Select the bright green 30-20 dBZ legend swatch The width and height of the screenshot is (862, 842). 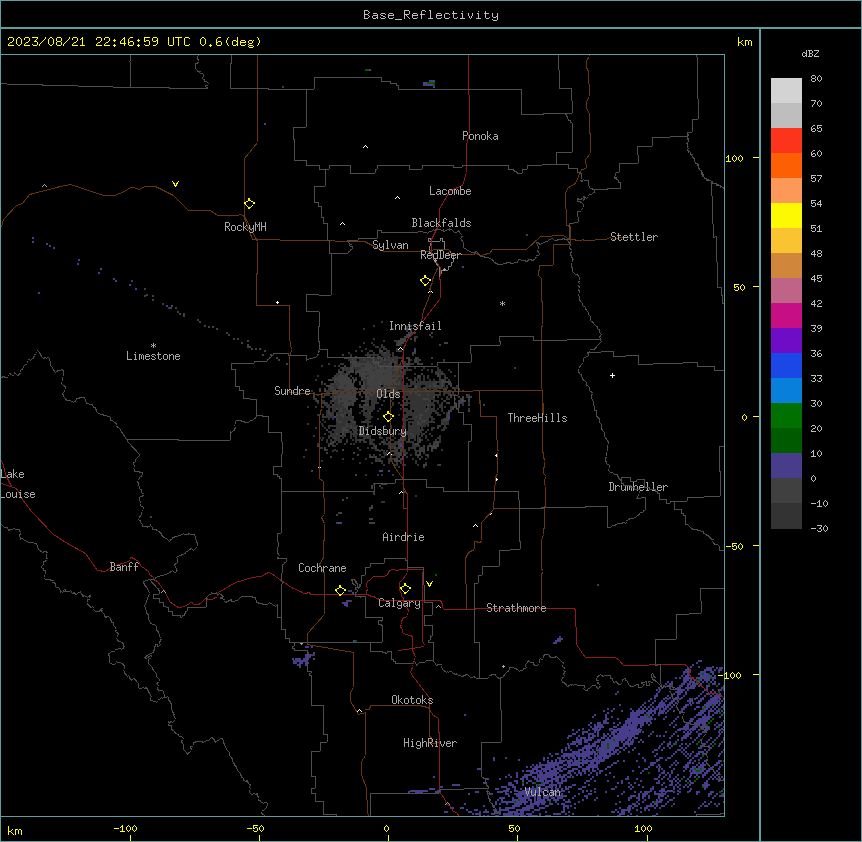tap(786, 416)
